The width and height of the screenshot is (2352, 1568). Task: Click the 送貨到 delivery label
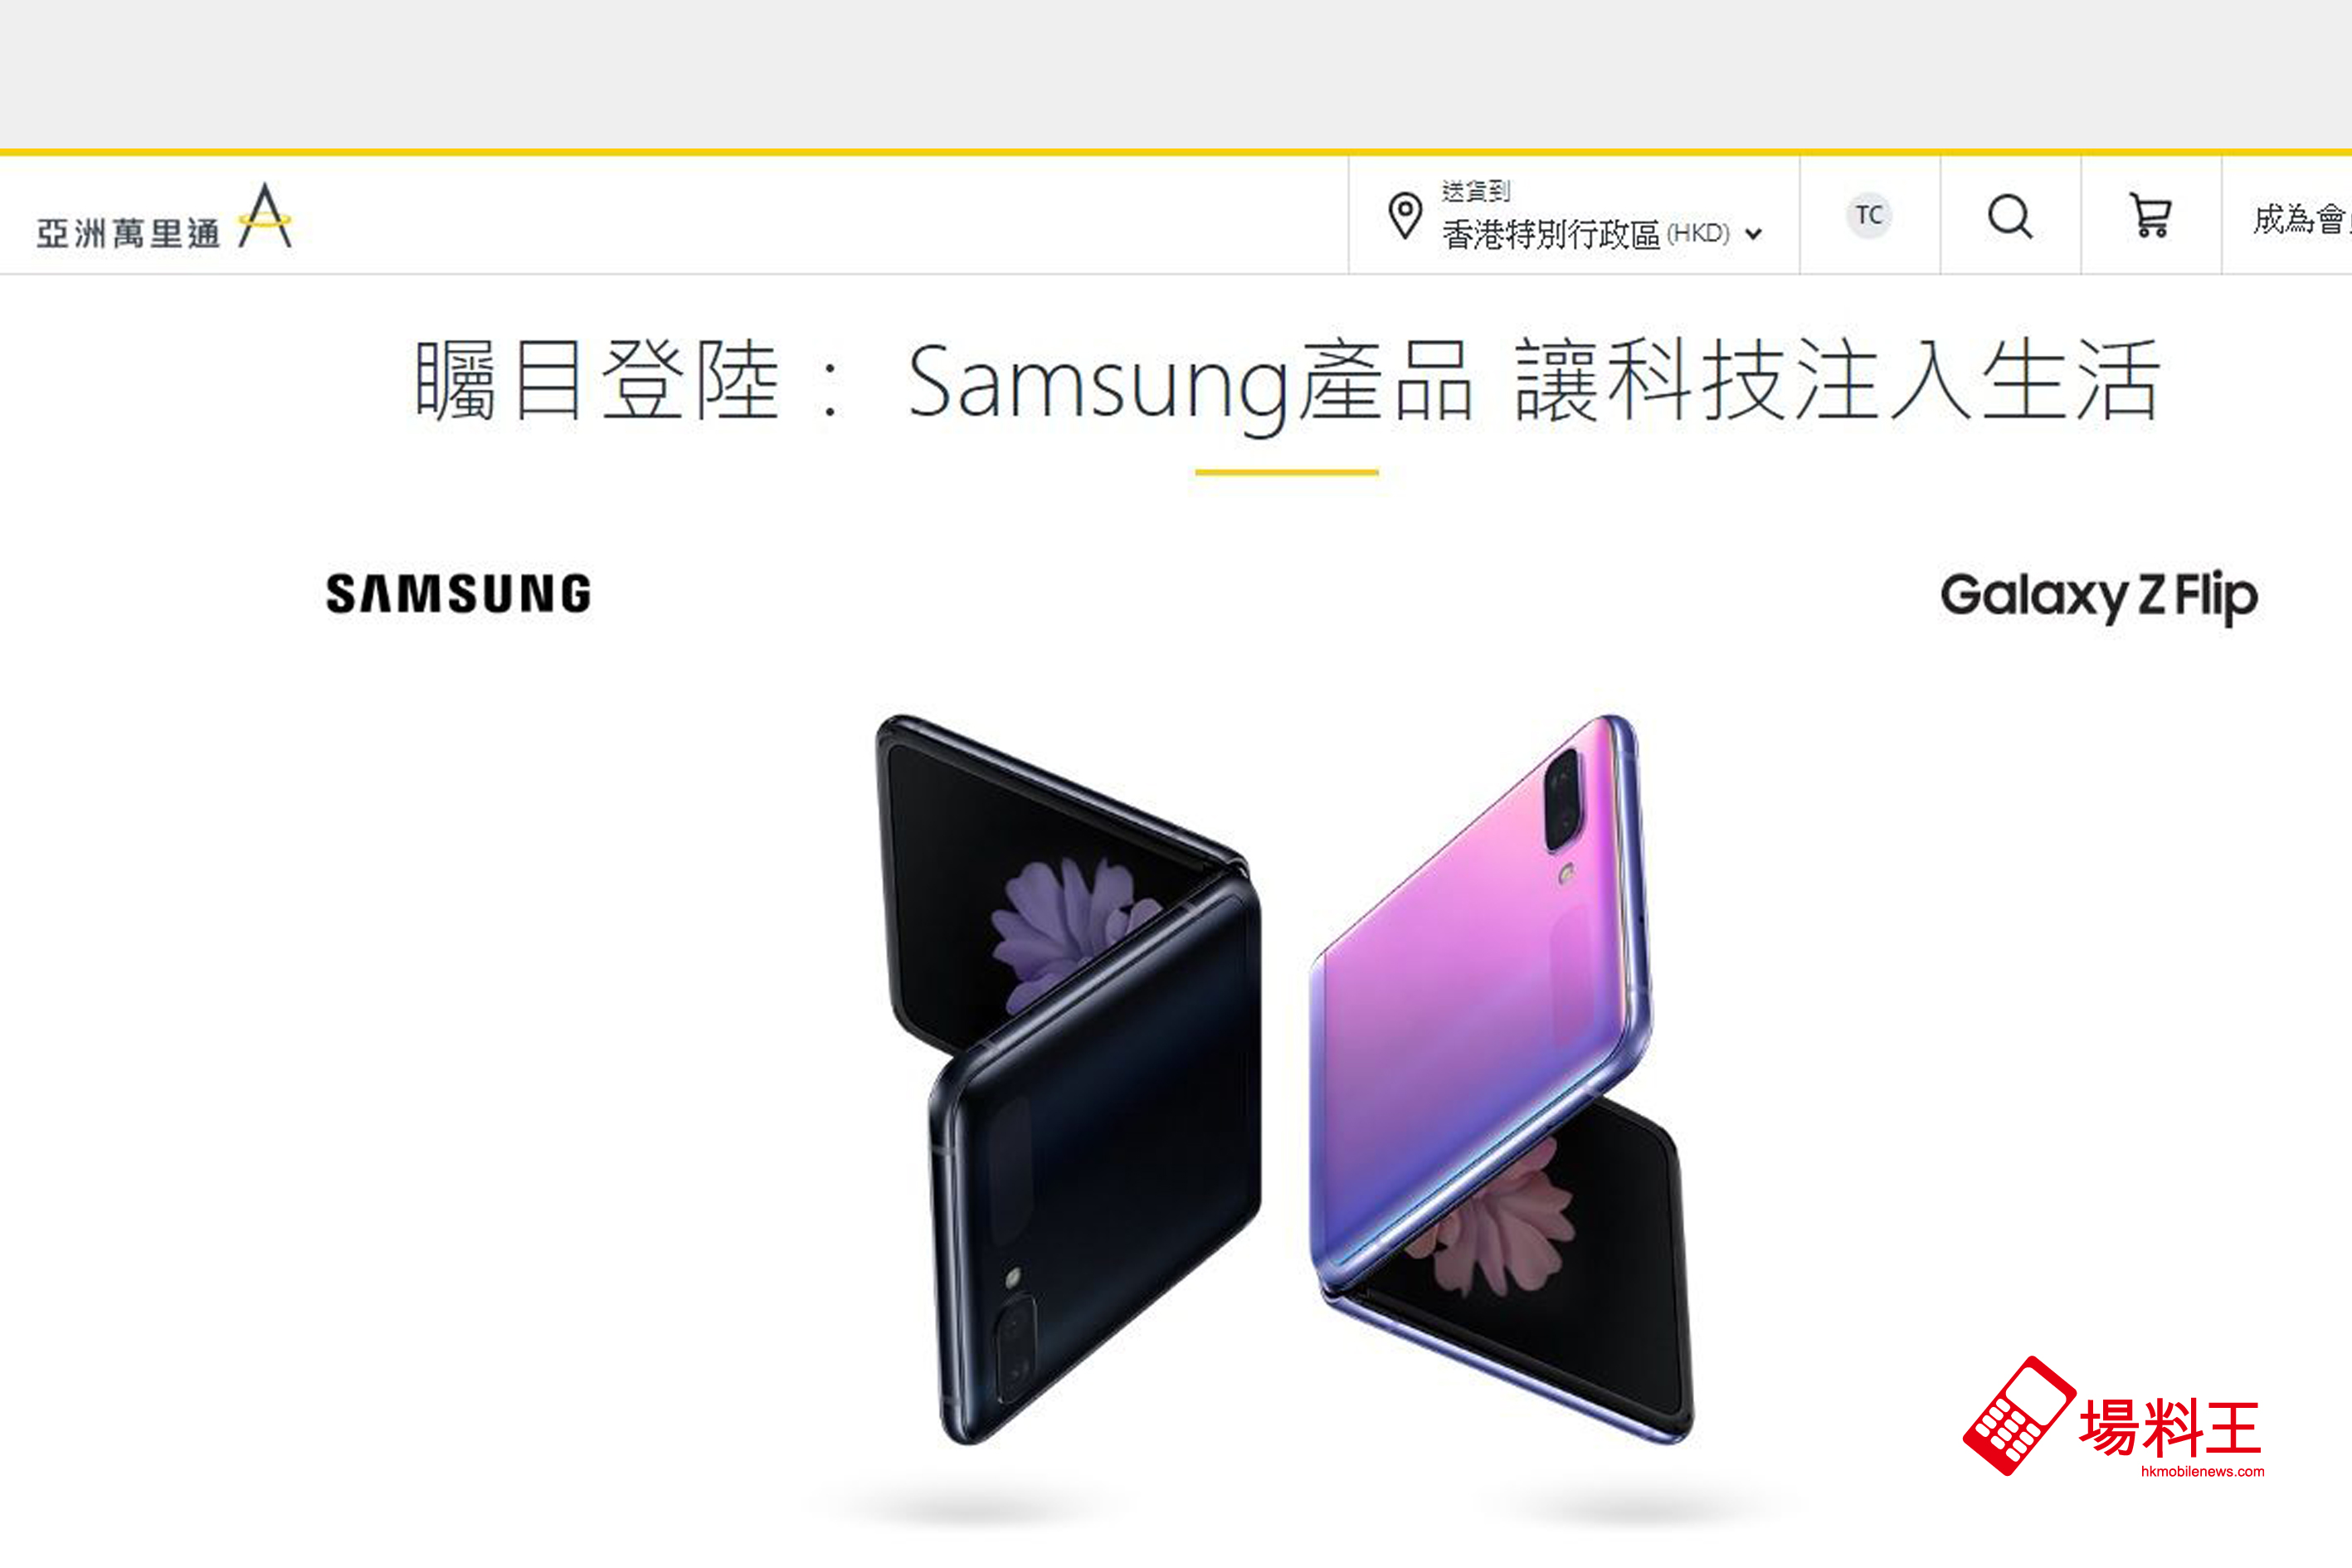coord(1475,190)
